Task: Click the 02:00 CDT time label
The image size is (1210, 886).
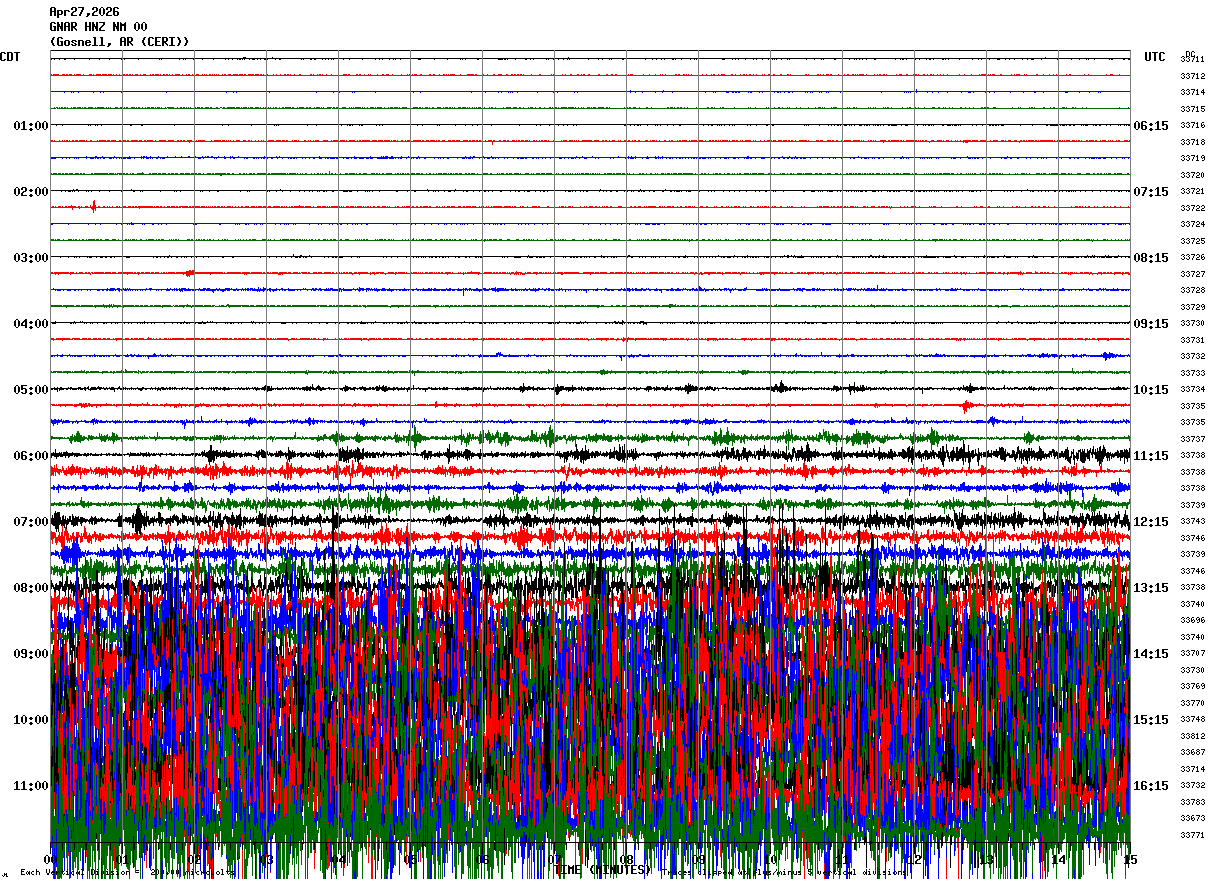Action: click(31, 192)
